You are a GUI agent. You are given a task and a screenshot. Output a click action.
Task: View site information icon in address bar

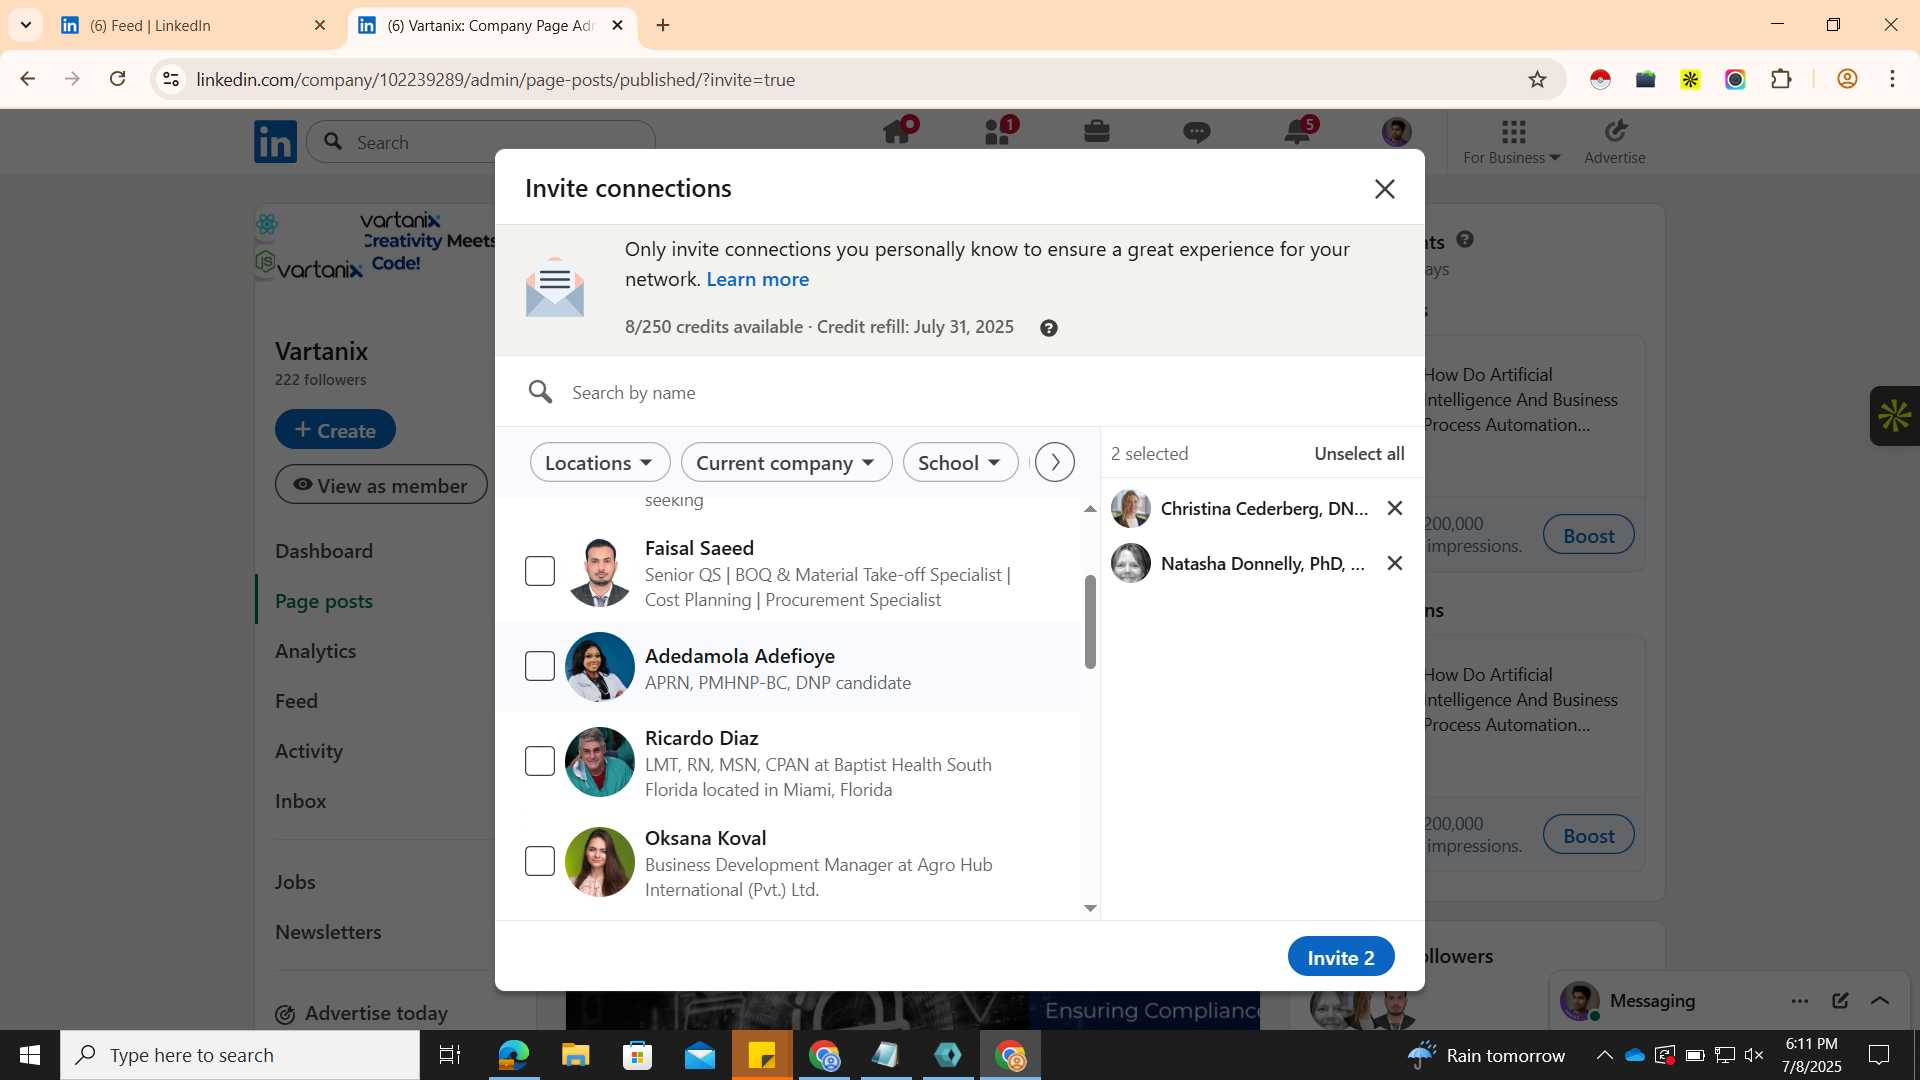pyautogui.click(x=171, y=79)
